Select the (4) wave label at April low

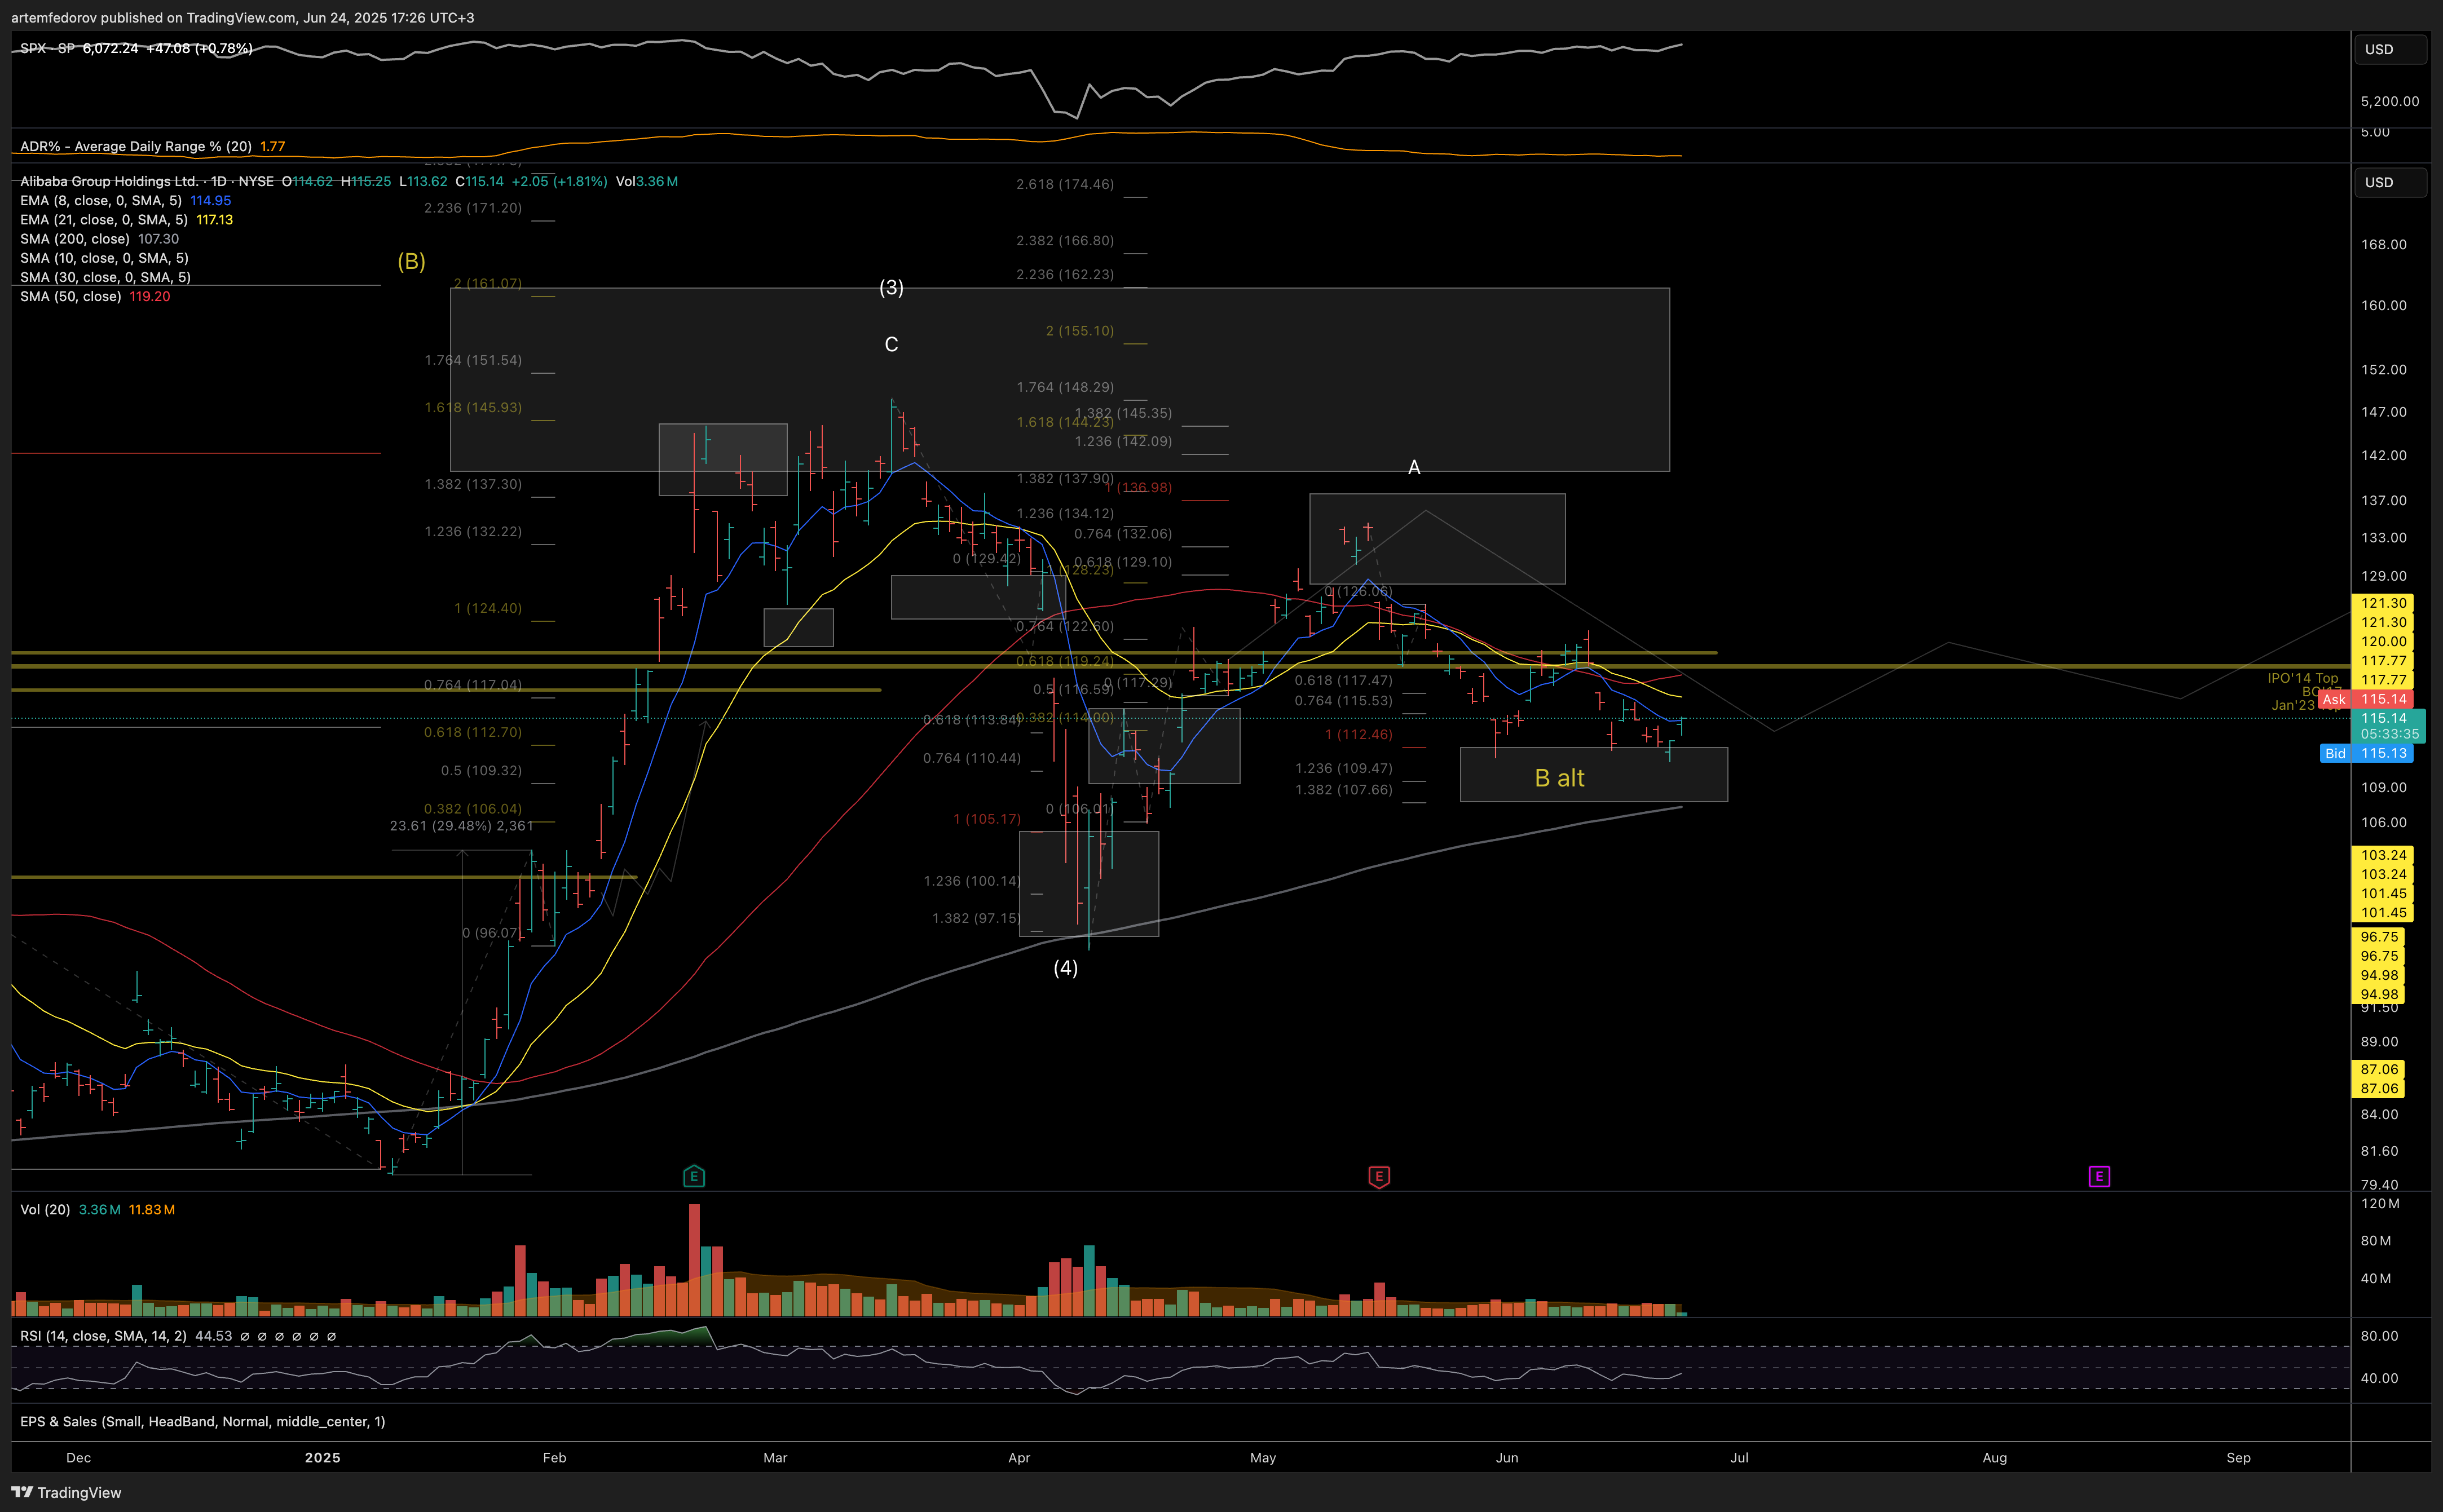1066,967
